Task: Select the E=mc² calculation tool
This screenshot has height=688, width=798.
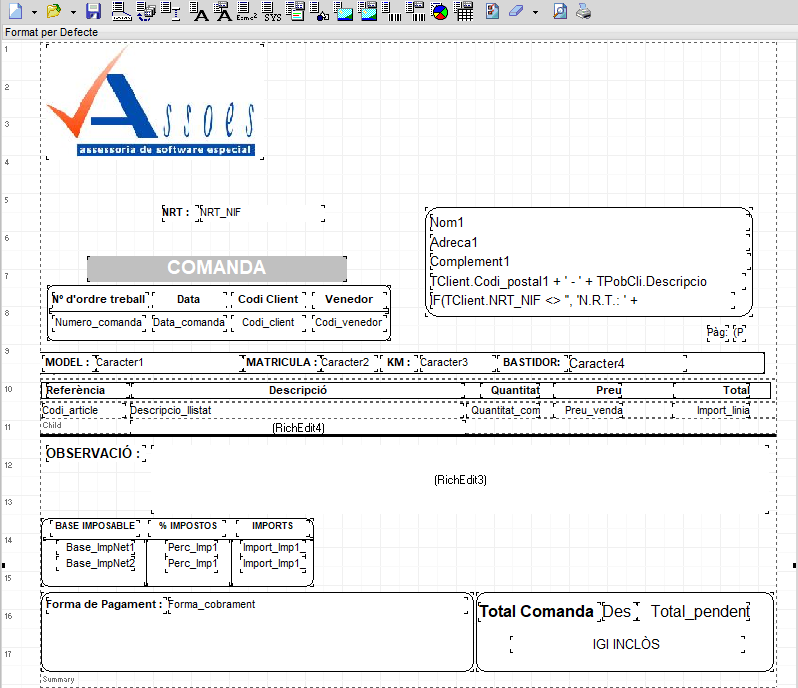Action: pyautogui.click(x=246, y=11)
